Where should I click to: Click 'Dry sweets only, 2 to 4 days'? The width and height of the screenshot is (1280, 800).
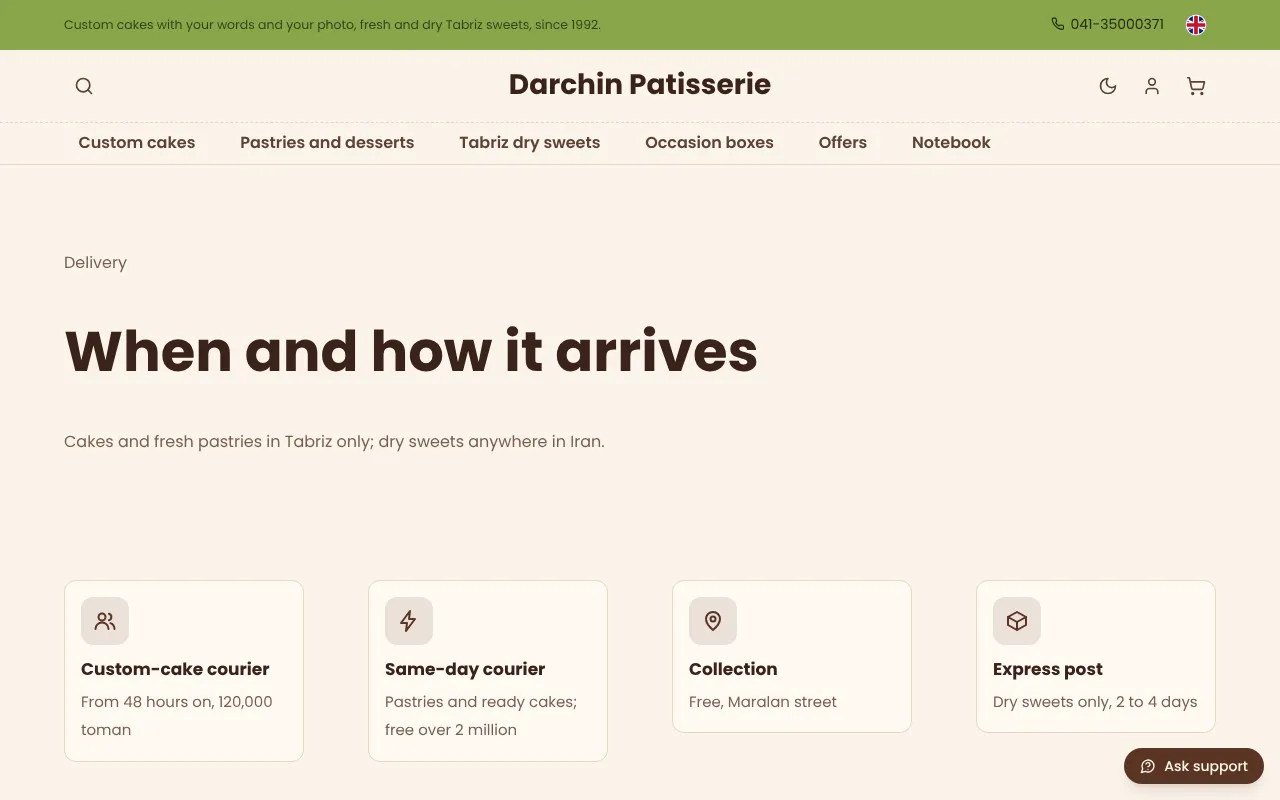pos(1095,702)
